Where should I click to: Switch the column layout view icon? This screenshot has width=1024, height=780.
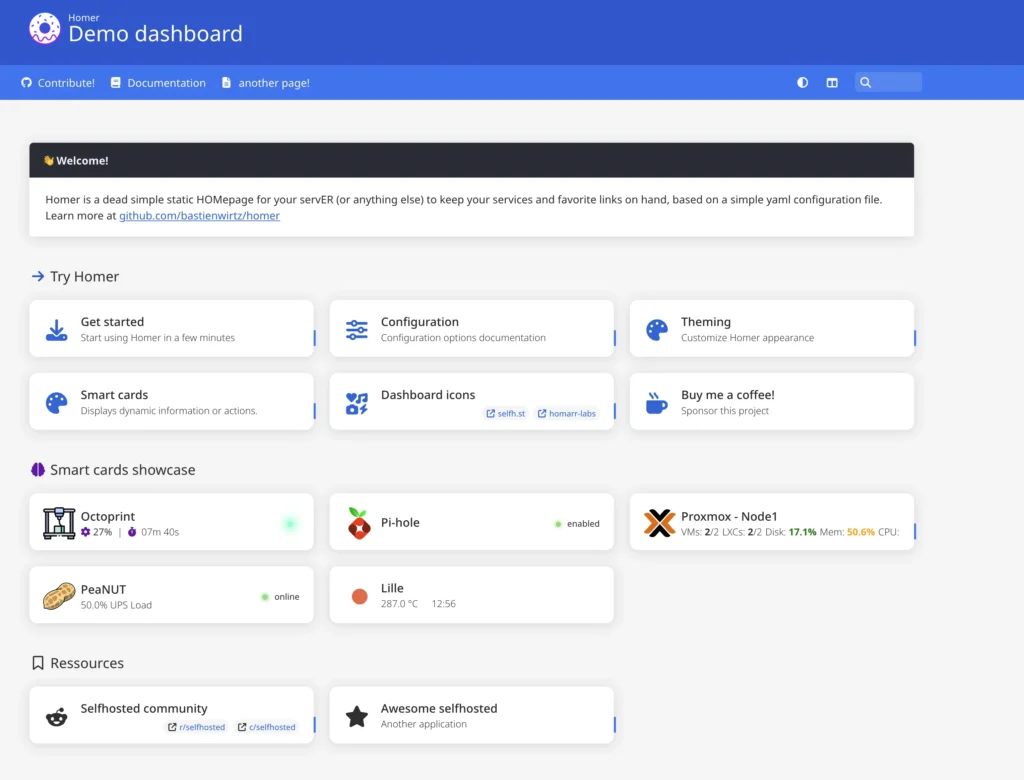pos(832,83)
